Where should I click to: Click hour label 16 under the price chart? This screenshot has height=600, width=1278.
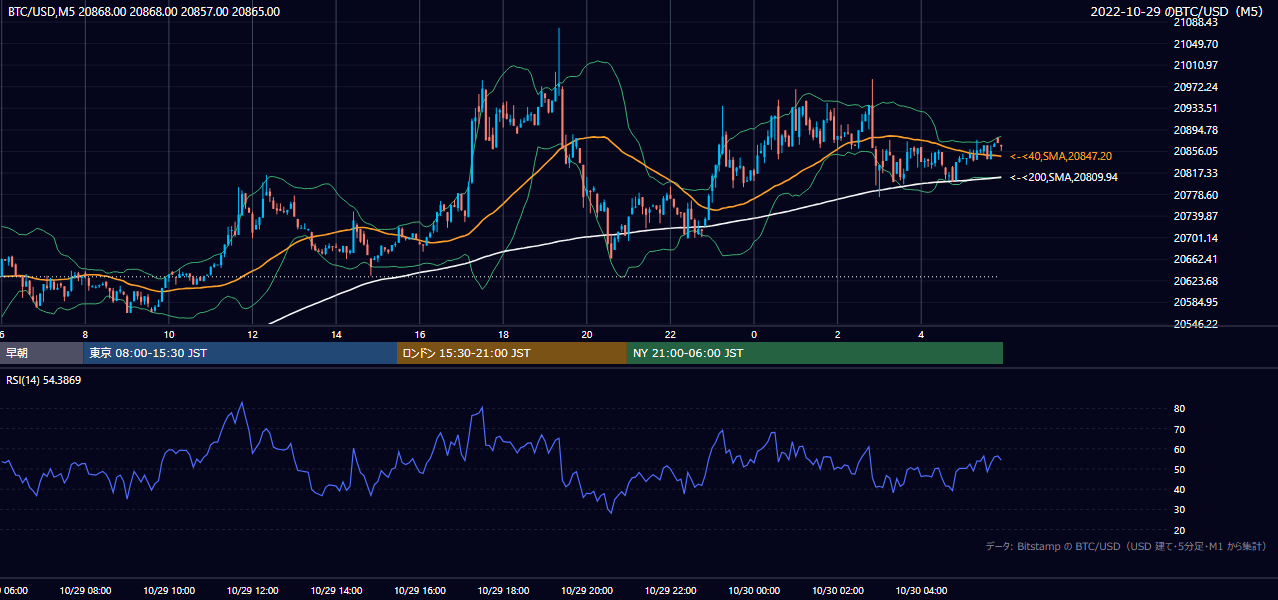[420, 335]
